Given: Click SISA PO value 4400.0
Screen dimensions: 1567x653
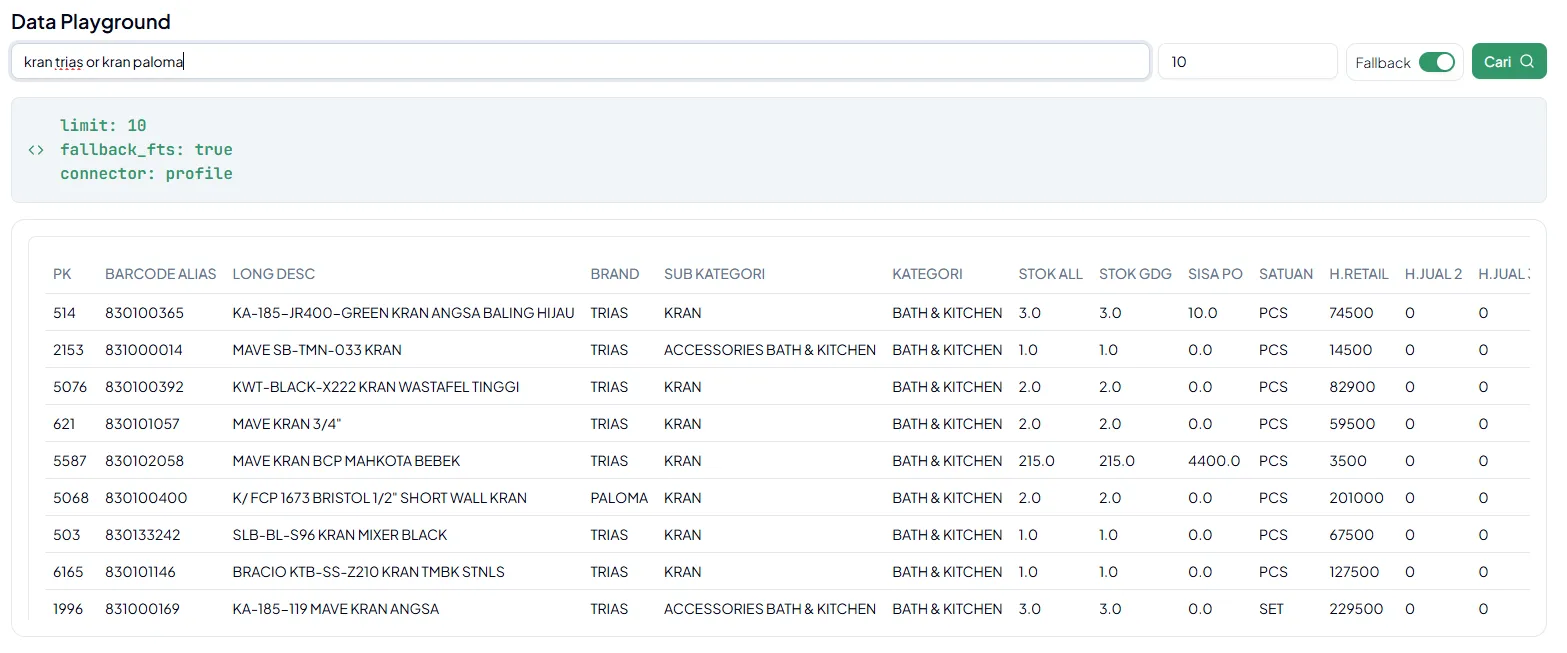Looking at the screenshot, I should [1214, 461].
